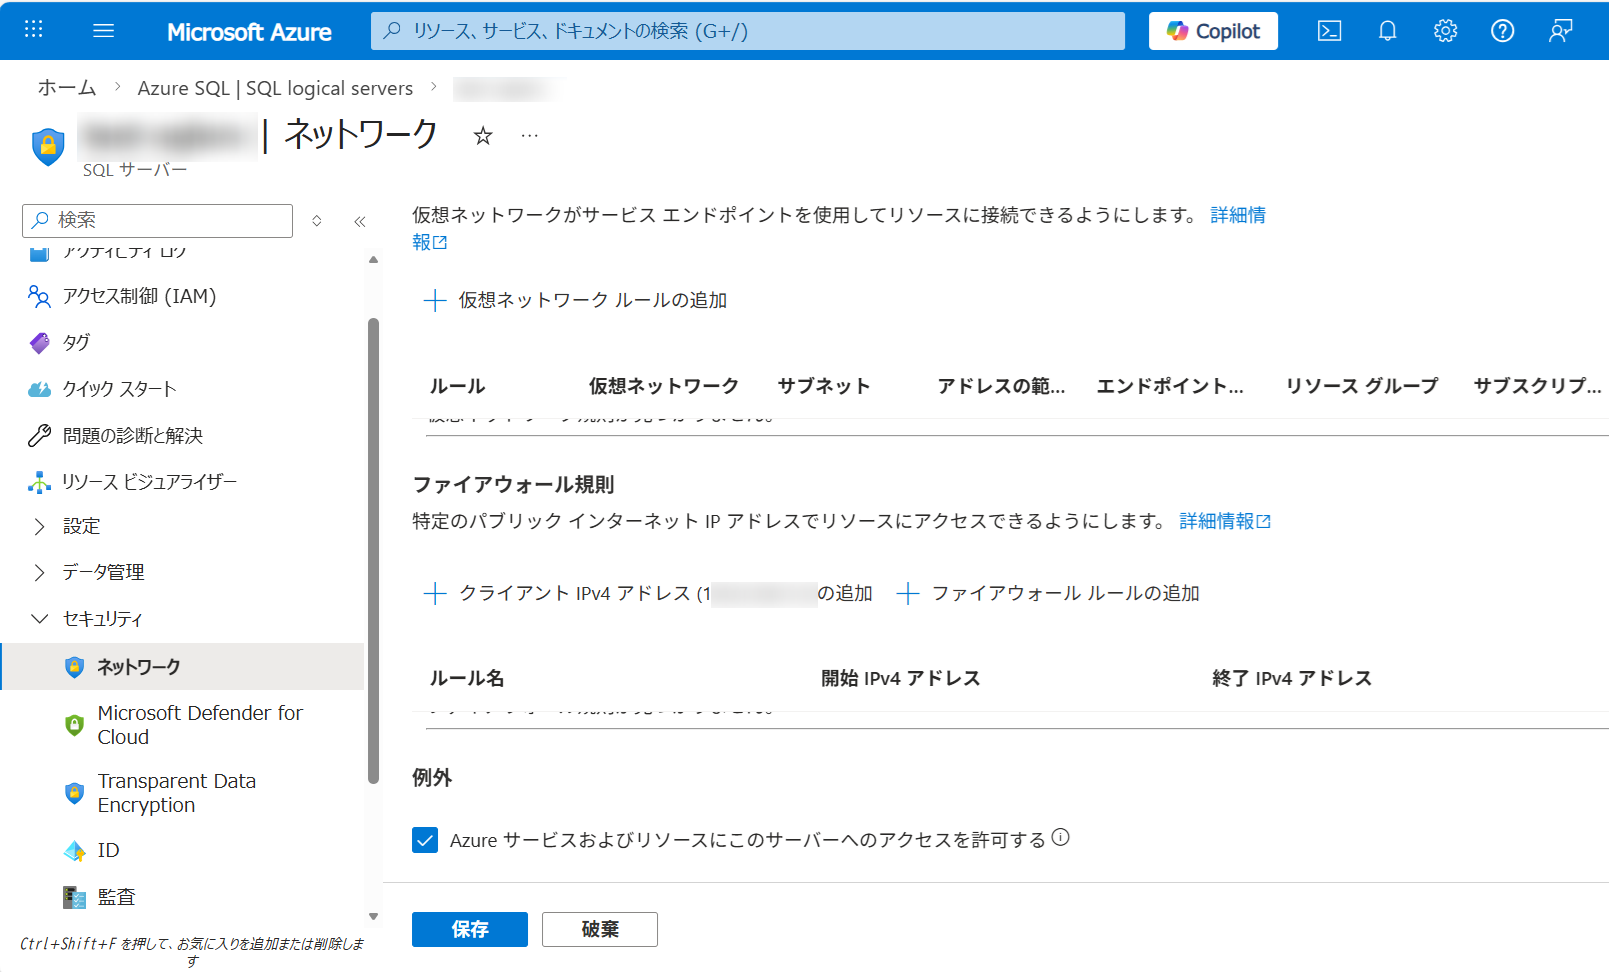Click the 破棄 button
Screen dimensions: 1609x972
point(600,929)
